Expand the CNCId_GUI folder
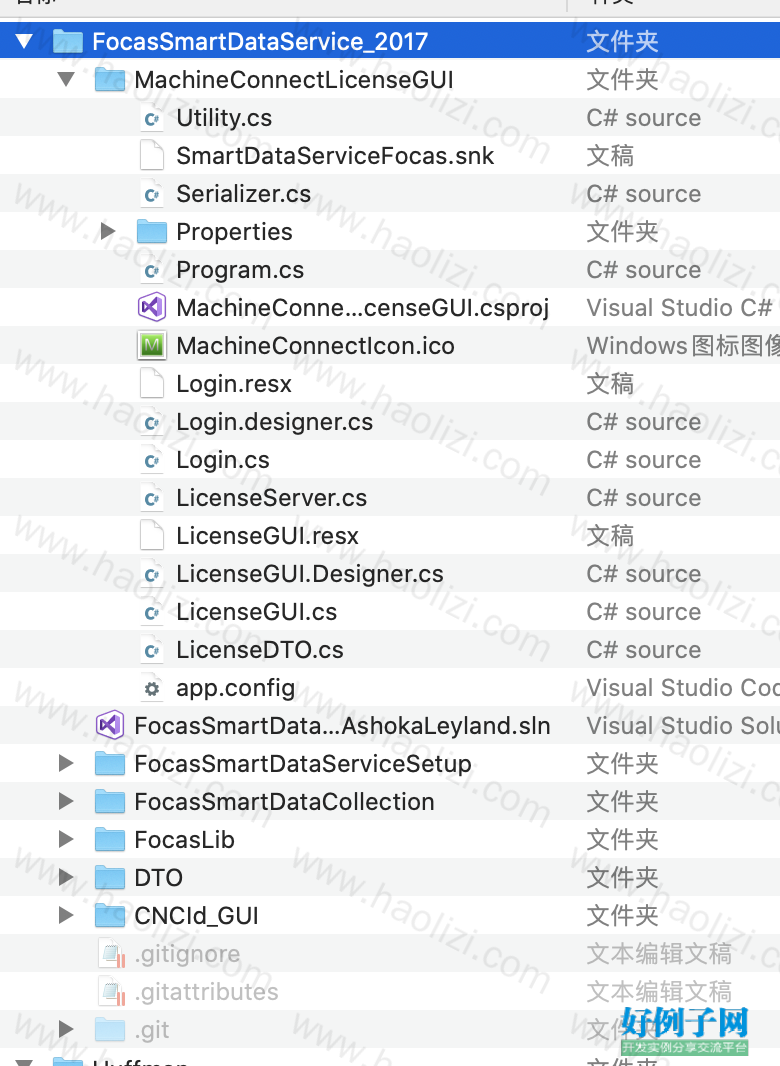780x1066 pixels. pos(66,916)
